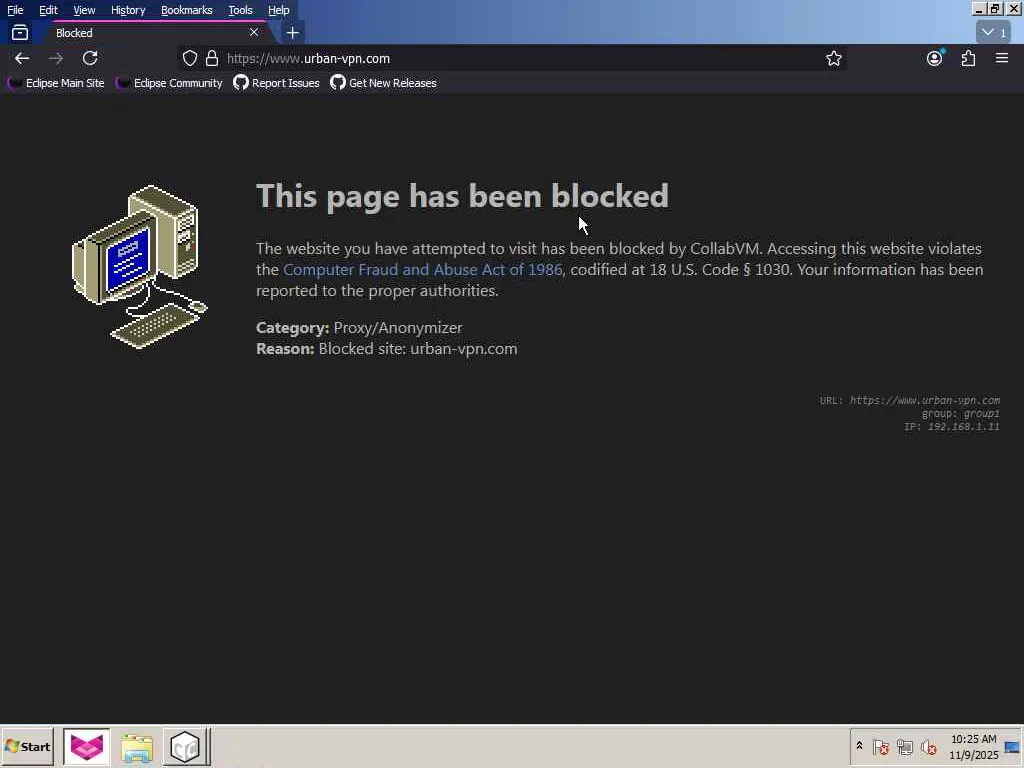Open Eclipse Community bookmark

169,83
